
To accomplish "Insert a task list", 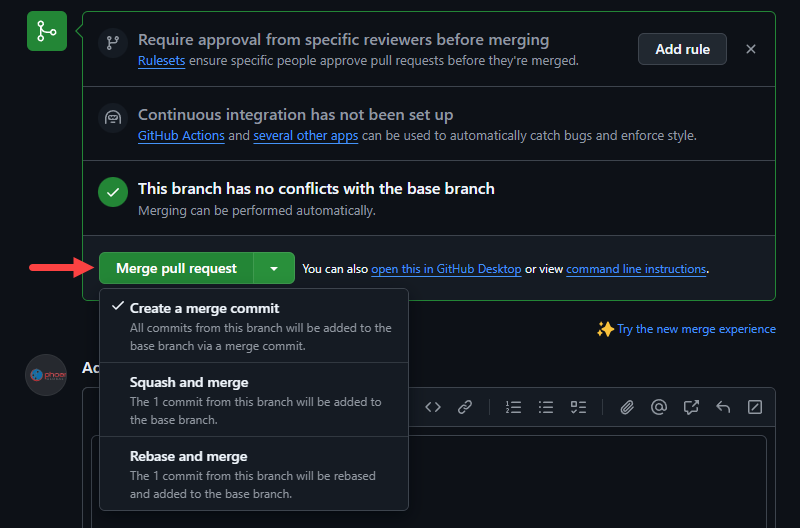I will (578, 407).
